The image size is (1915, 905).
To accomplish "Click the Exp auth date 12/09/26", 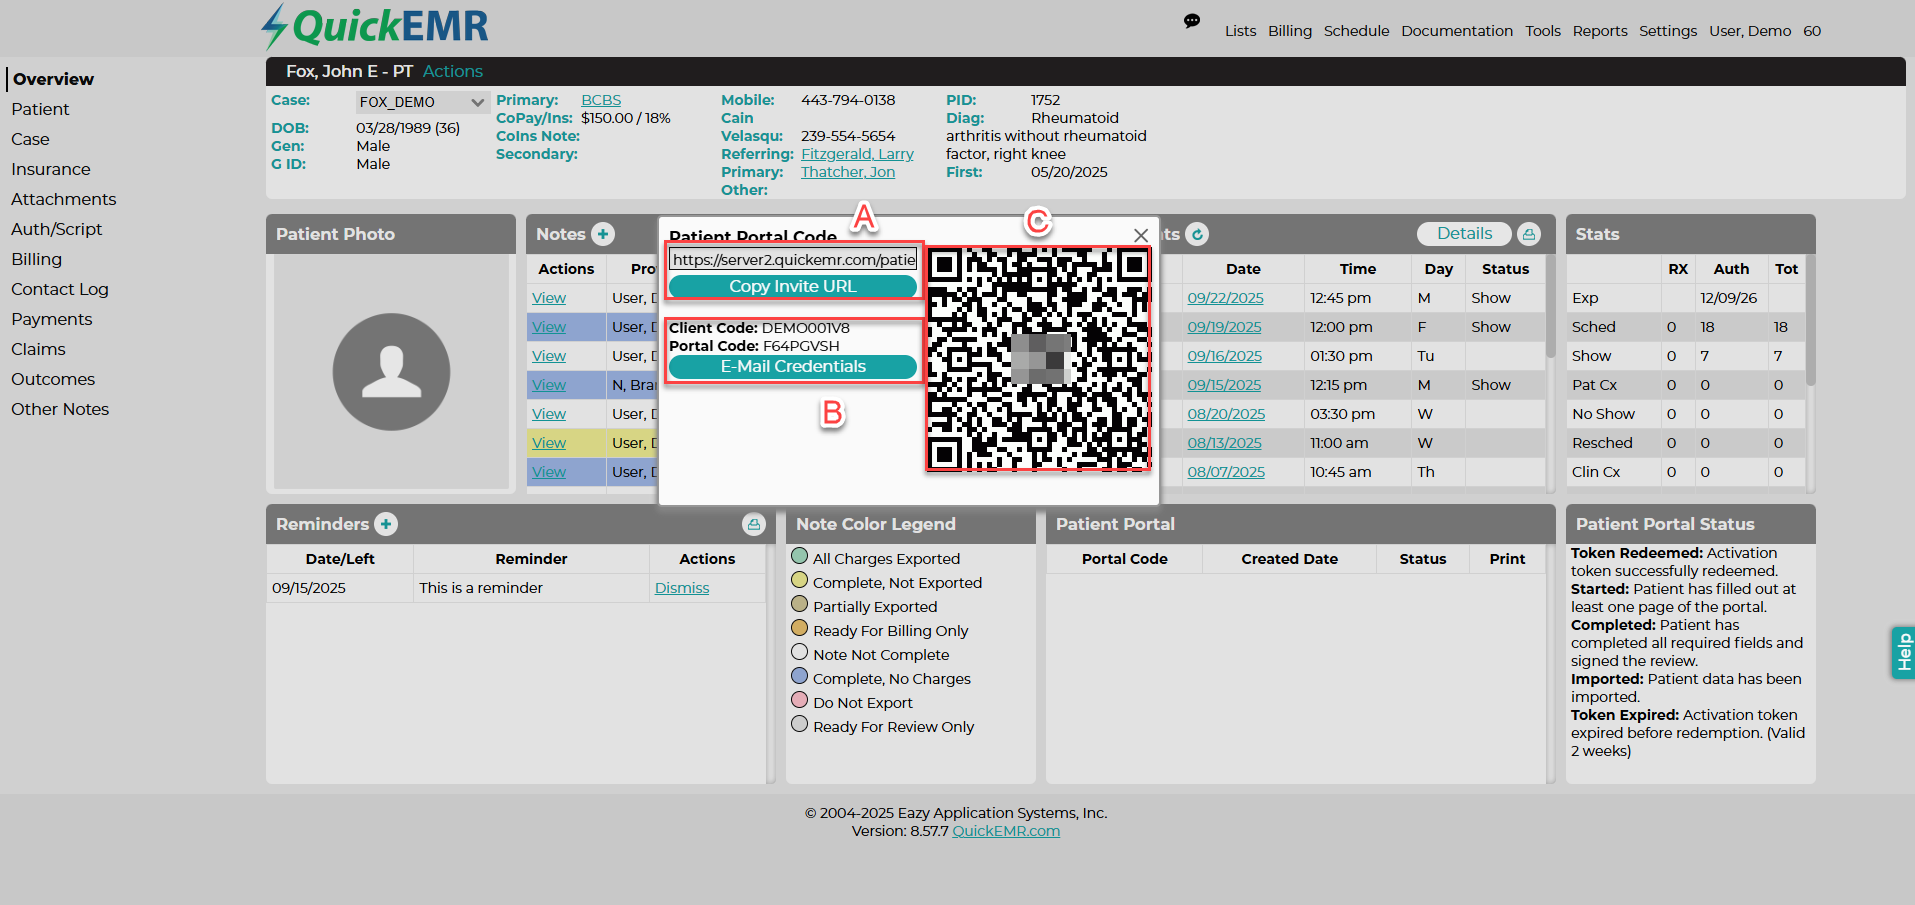I will point(1728,298).
